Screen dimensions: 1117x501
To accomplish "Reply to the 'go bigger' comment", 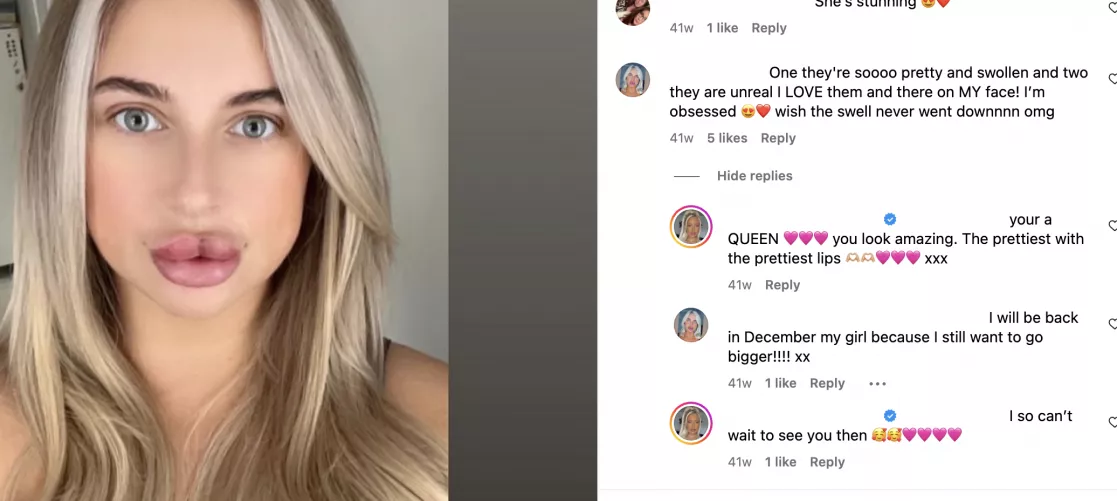I will pyautogui.click(x=827, y=383).
